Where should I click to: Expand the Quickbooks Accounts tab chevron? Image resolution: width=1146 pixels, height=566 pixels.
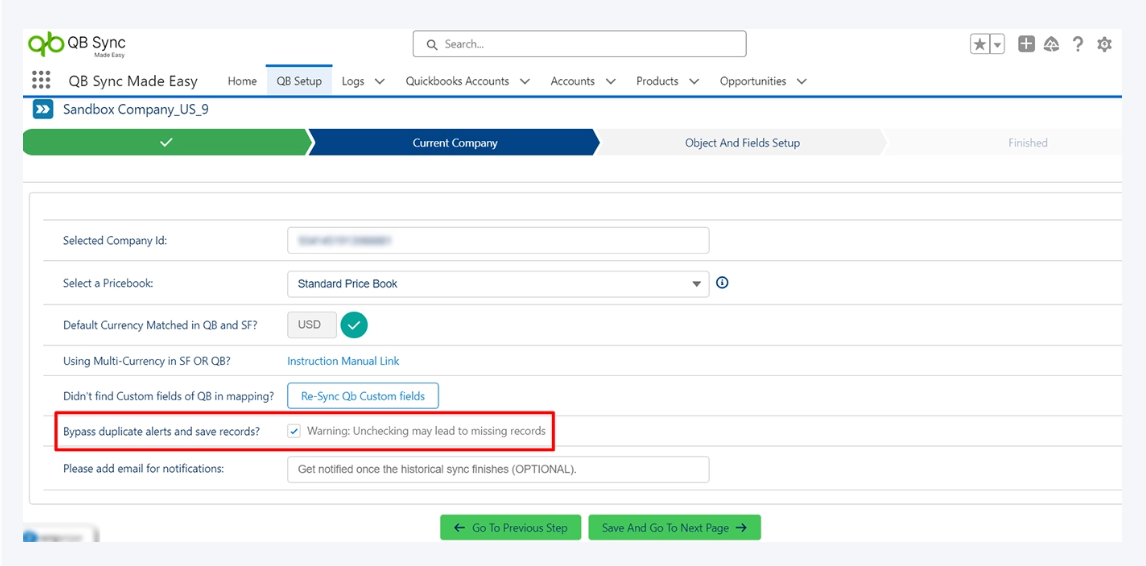pos(525,82)
